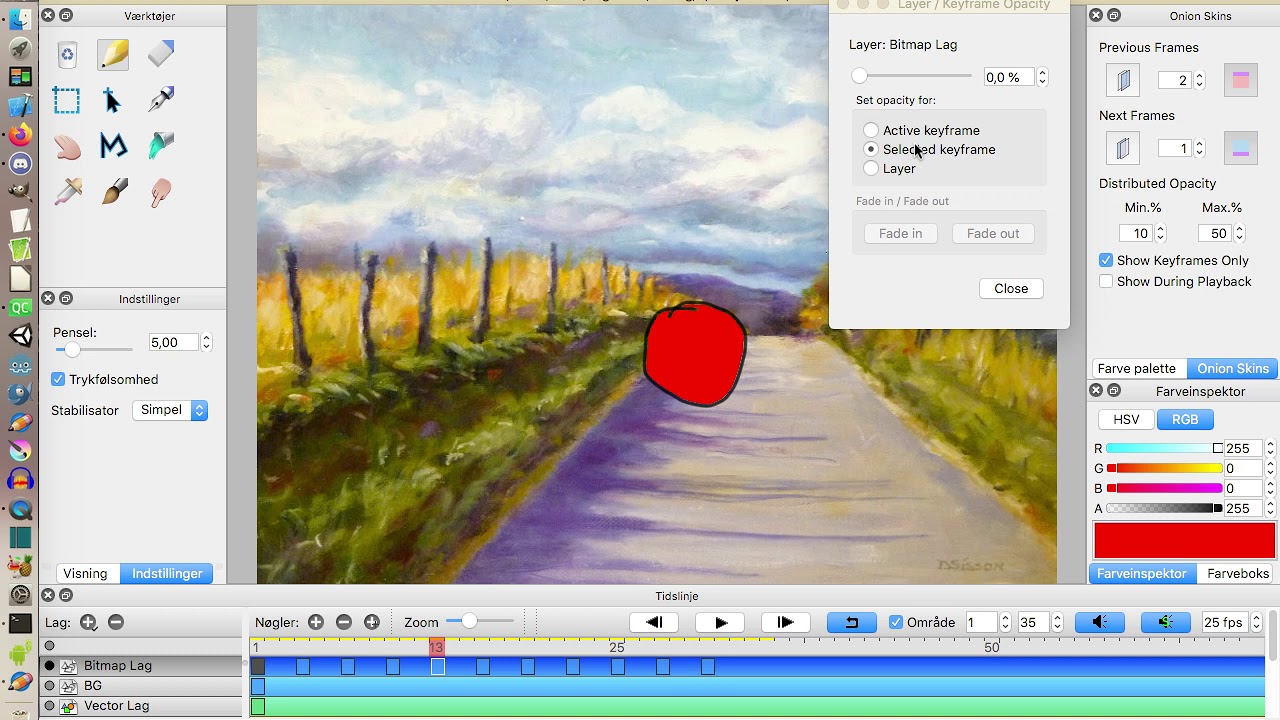
Task: Step the opacity percentage spinner
Action: point(1042,77)
